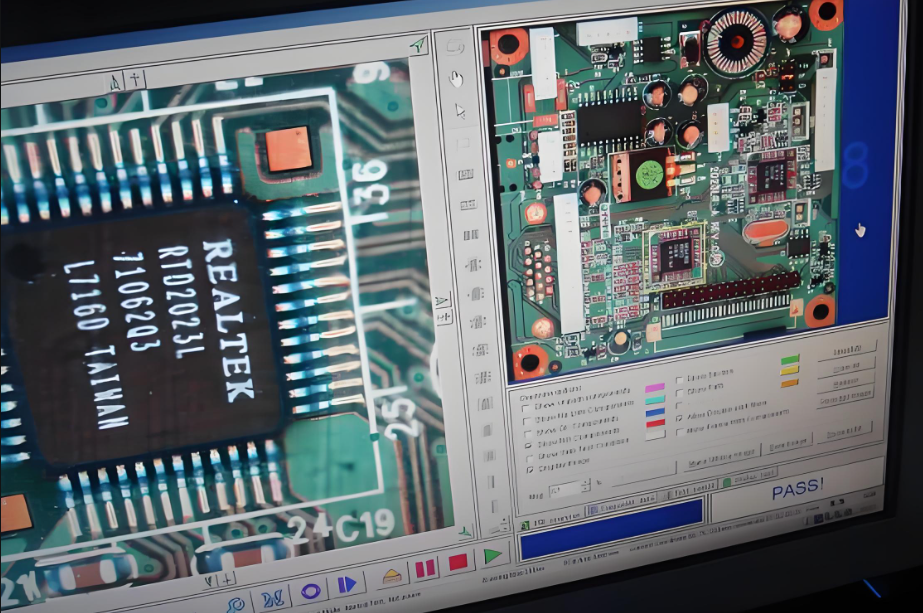
Task: Click the blue circle icon in bottom toolbar
Action: click(x=310, y=591)
